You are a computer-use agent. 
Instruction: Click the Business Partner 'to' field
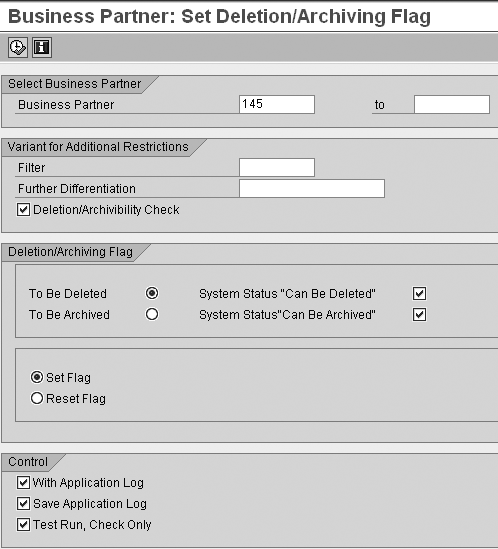point(452,104)
